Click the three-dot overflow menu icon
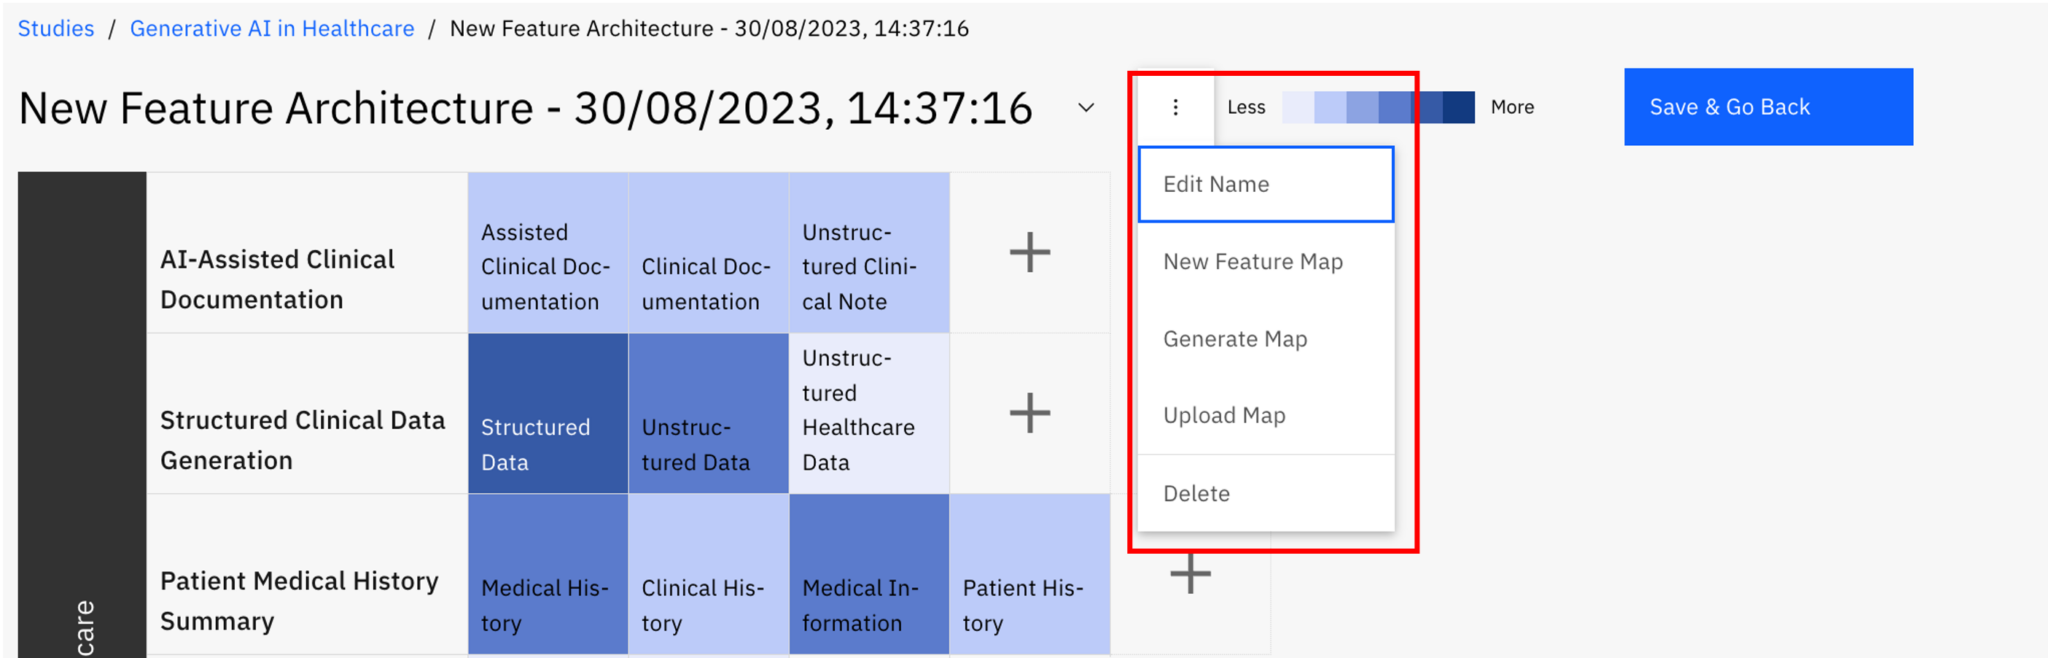 1175,107
